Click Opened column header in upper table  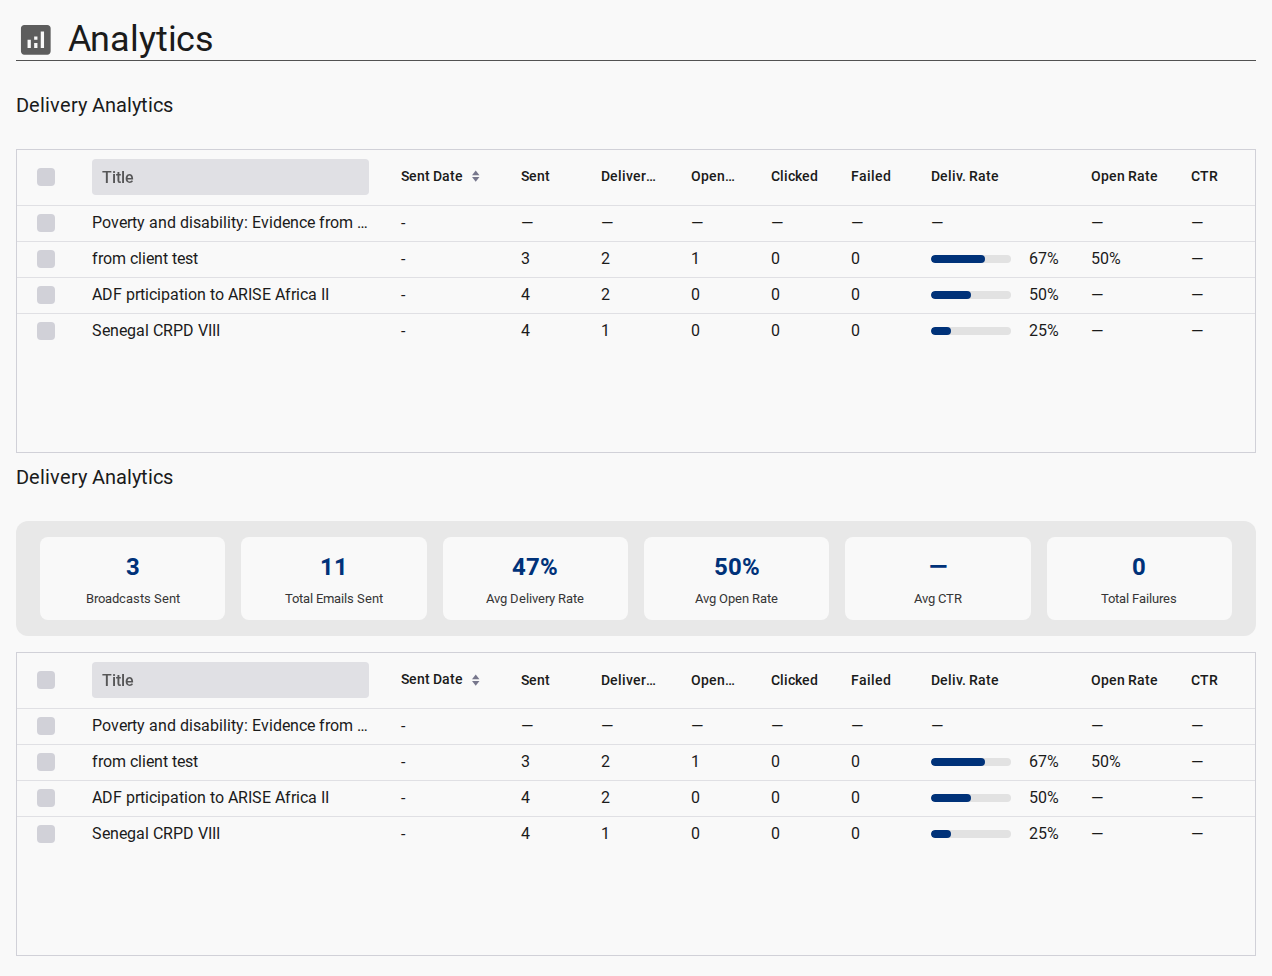point(712,176)
